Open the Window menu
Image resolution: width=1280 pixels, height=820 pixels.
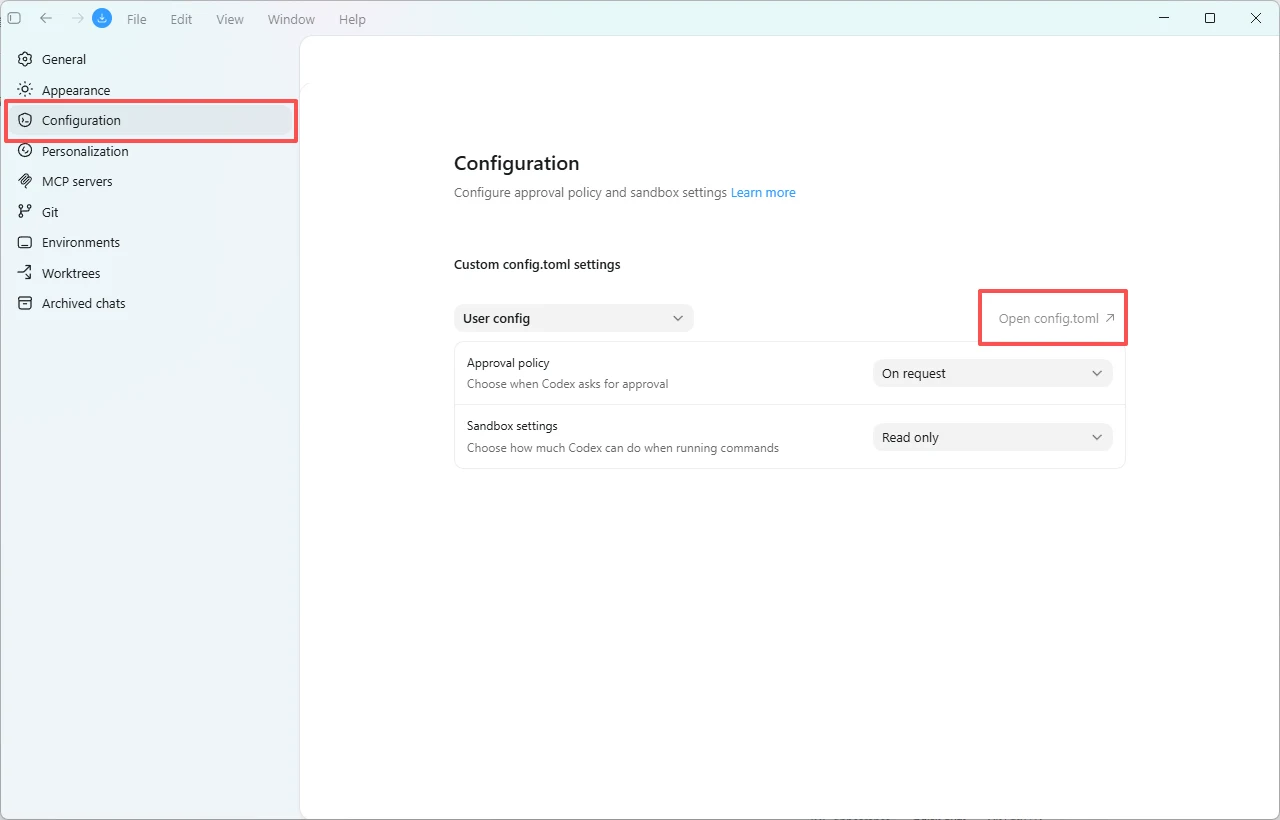pos(291,19)
